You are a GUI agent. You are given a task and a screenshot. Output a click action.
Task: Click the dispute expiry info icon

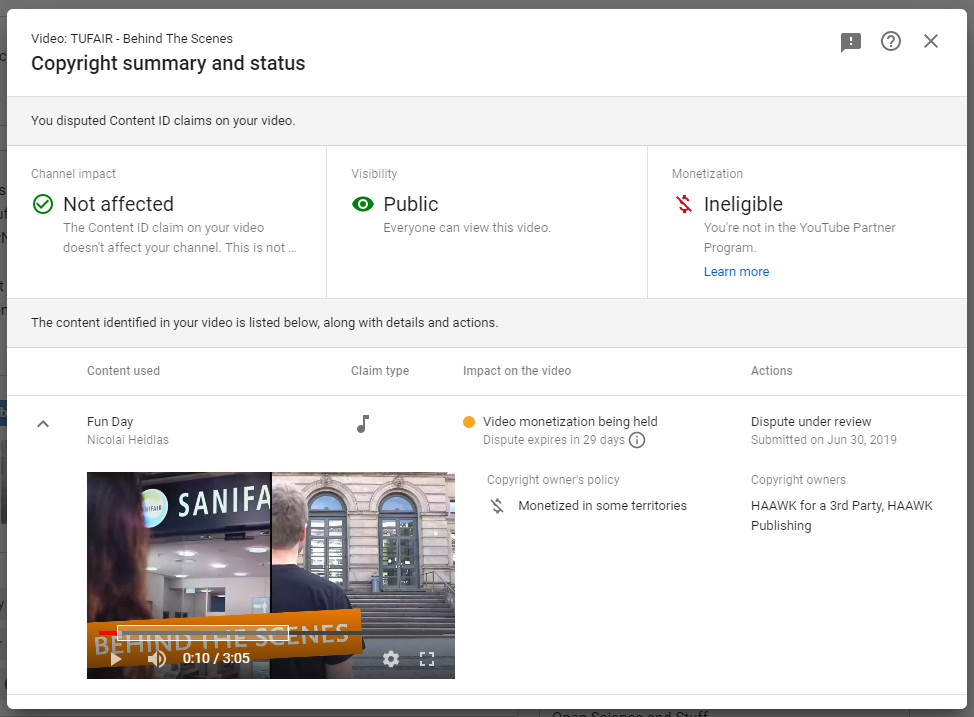click(x=637, y=440)
